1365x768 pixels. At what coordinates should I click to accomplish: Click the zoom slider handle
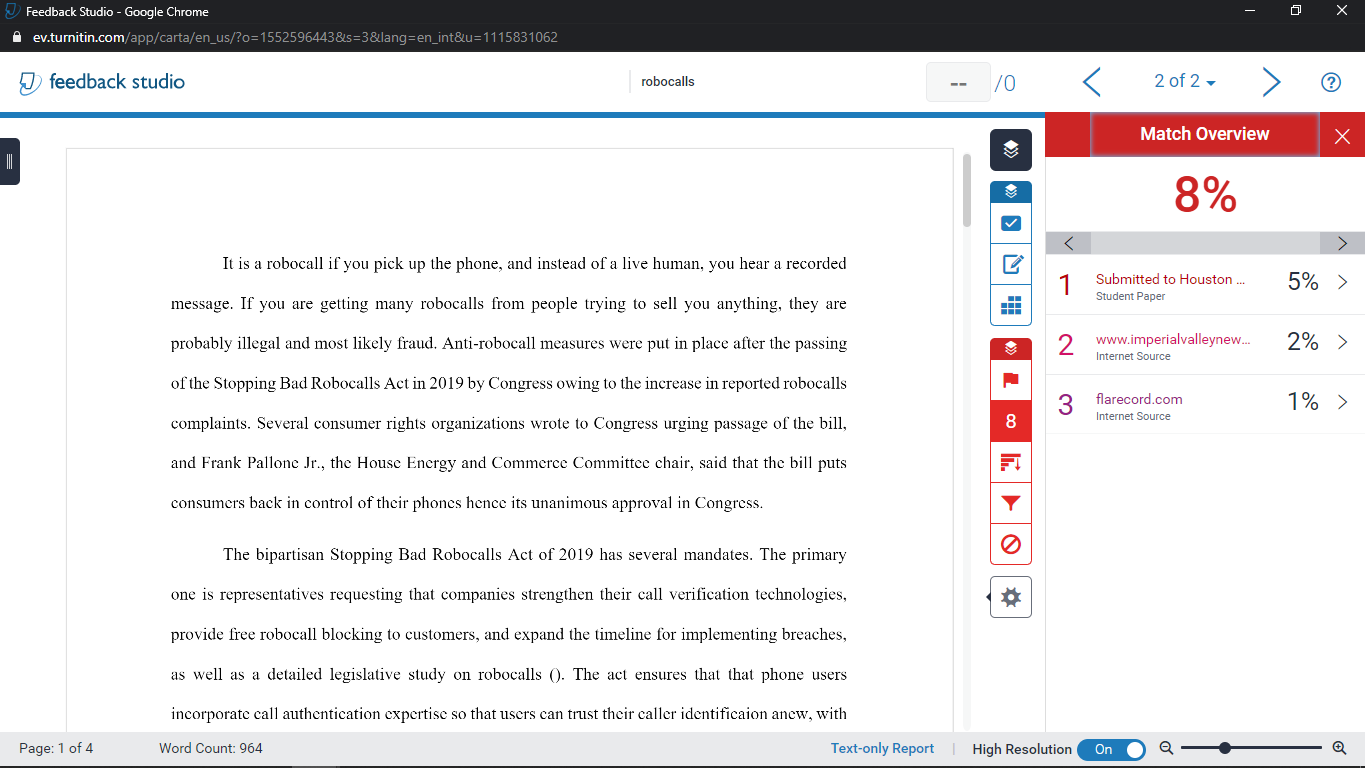(x=1224, y=748)
